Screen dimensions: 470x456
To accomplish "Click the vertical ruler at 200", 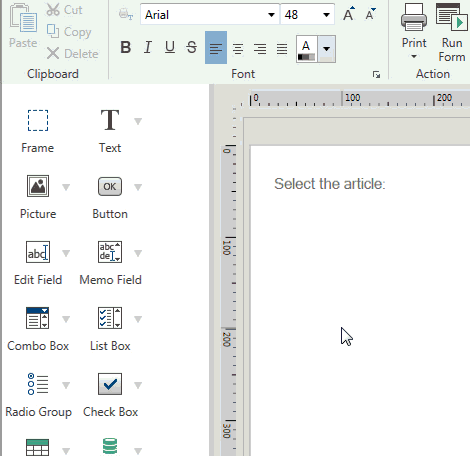I will click(227, 339).
